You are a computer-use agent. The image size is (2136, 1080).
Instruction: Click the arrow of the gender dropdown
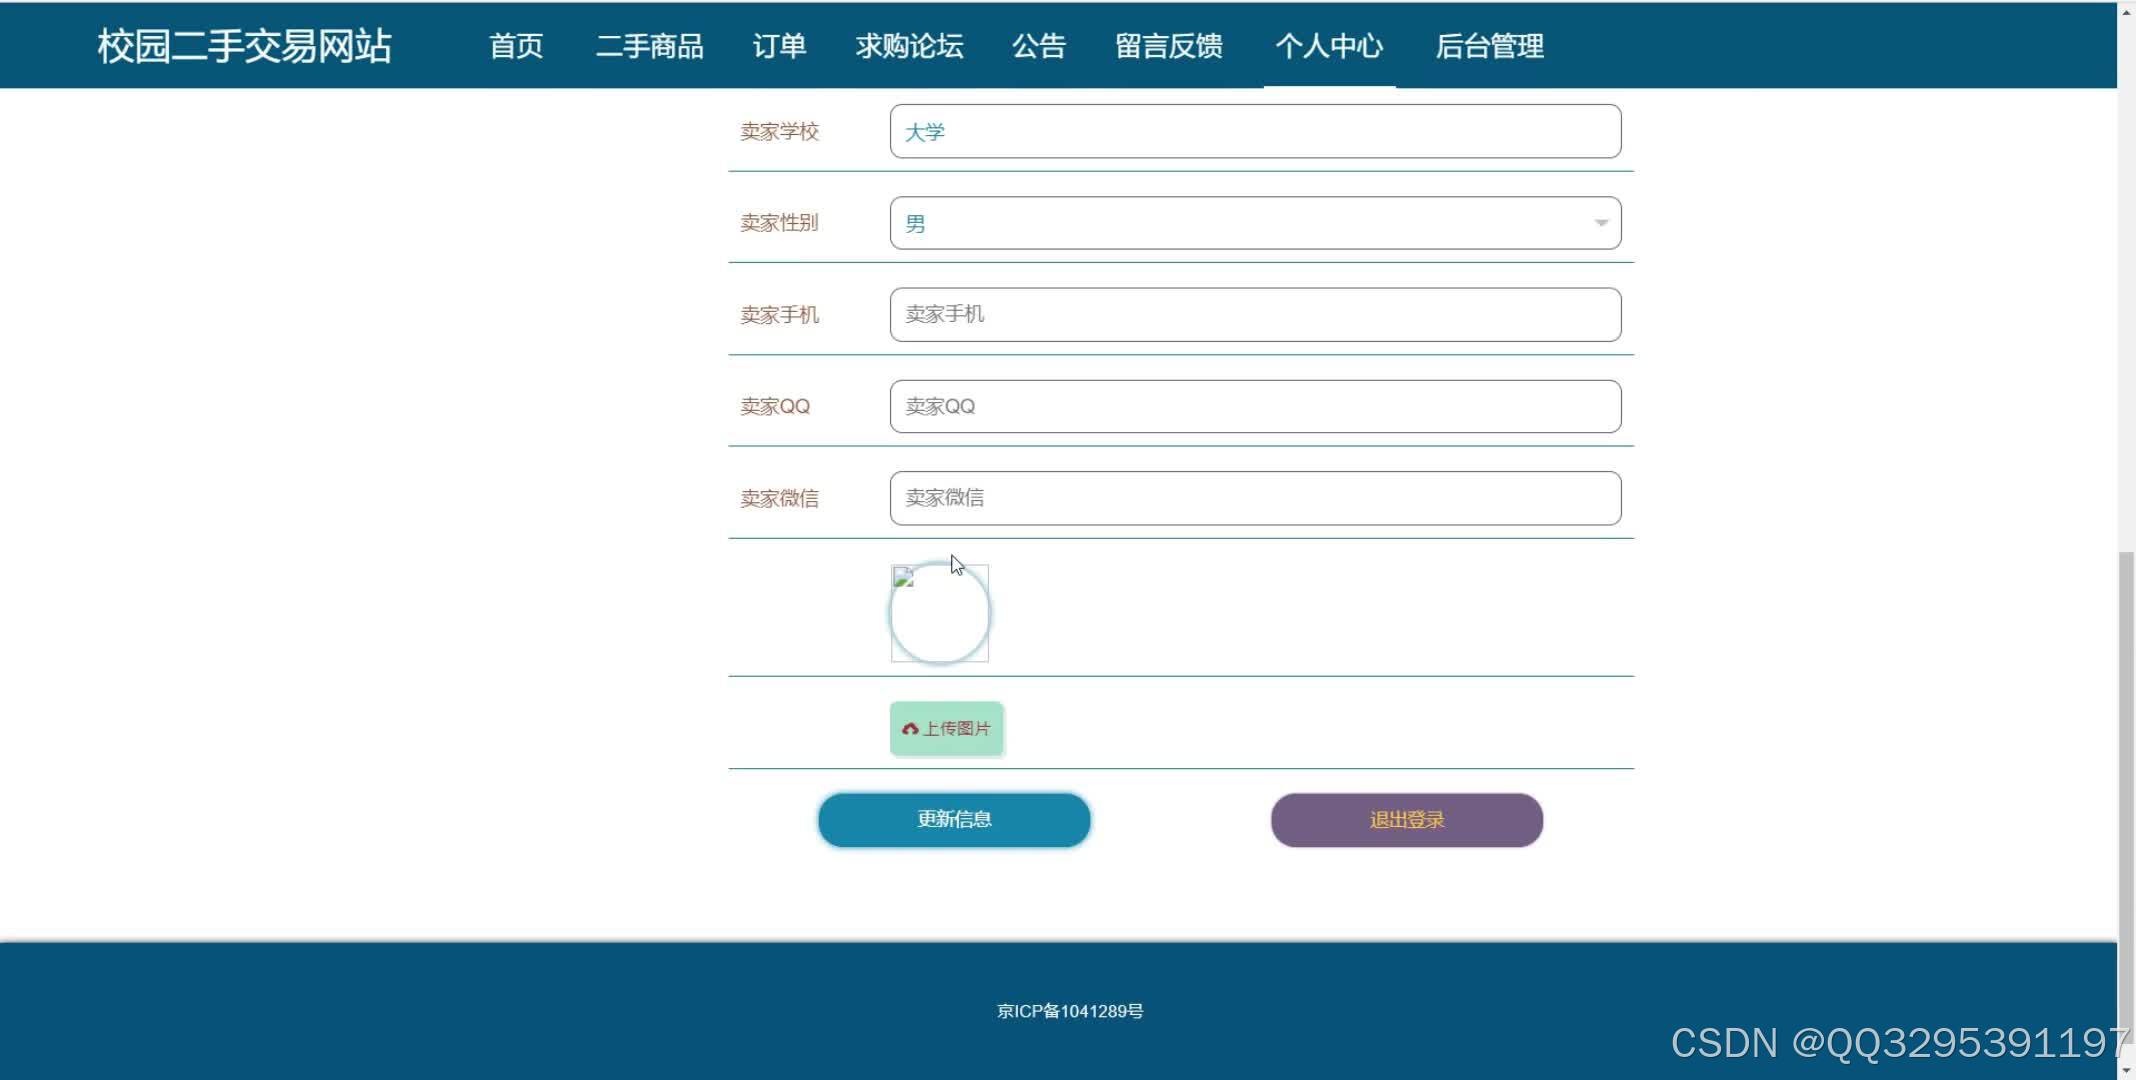coord(1601,223)
